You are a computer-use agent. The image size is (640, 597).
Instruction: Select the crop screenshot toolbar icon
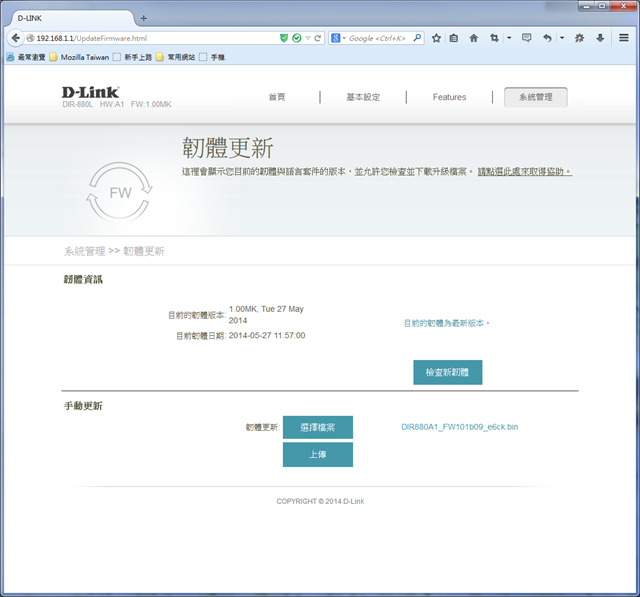click(494, 38)
